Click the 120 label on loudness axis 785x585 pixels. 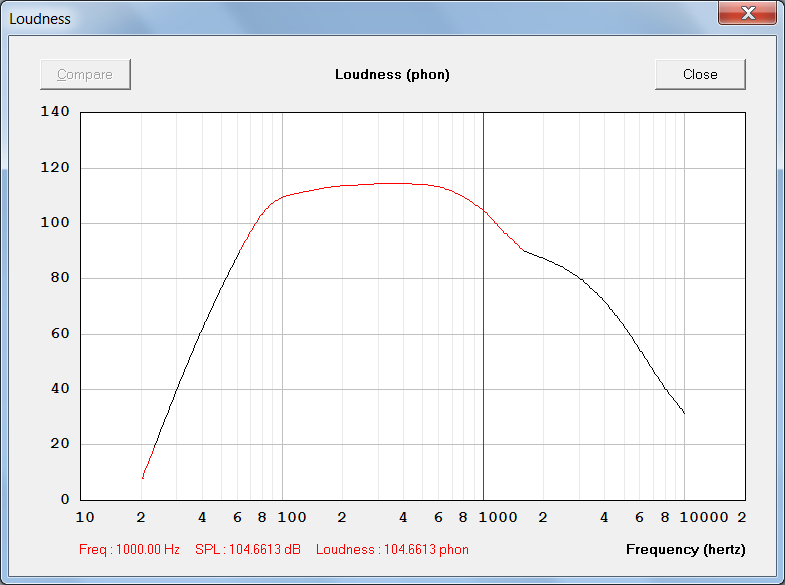tap(55, 167)
